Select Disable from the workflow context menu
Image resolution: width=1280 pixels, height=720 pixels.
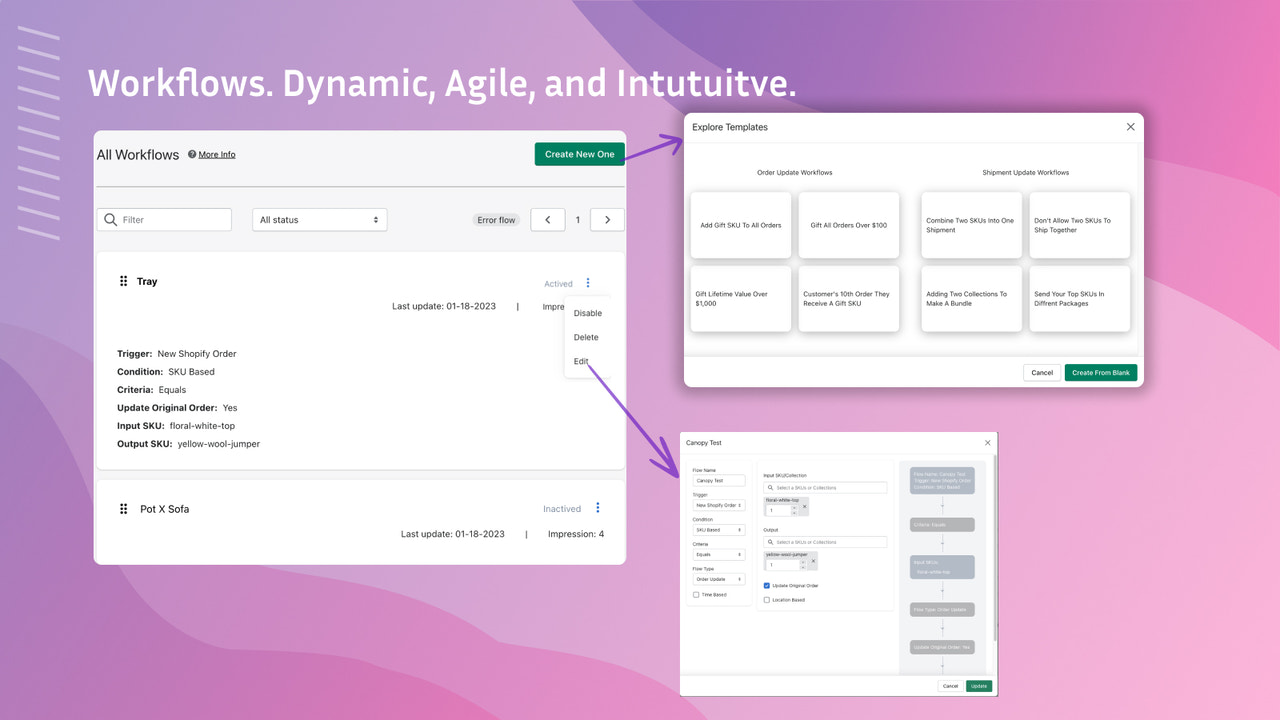click(588, 312)
